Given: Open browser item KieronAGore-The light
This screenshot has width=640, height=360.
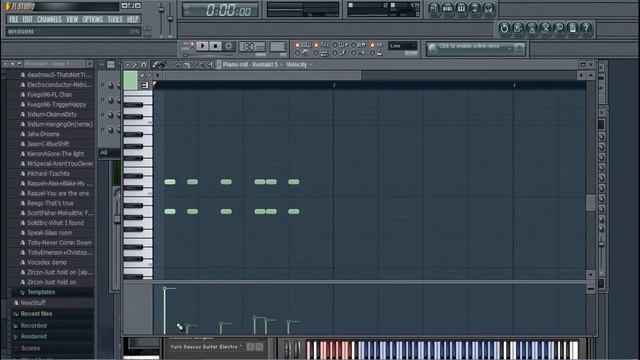Looking at the screenshot, I should 55,154.
